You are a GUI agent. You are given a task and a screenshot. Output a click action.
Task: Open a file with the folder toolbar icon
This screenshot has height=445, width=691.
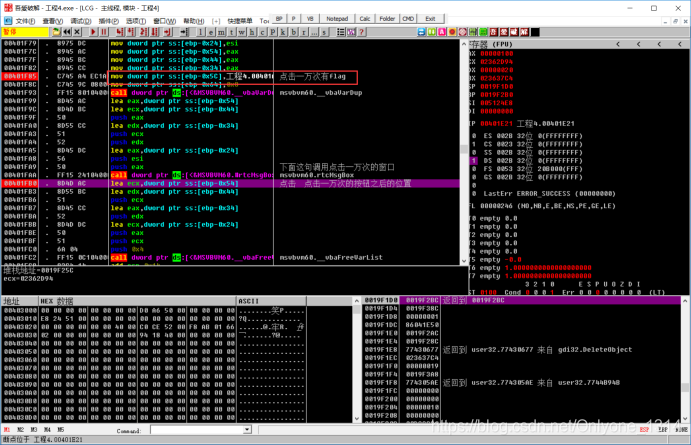[x=56, y=32]
